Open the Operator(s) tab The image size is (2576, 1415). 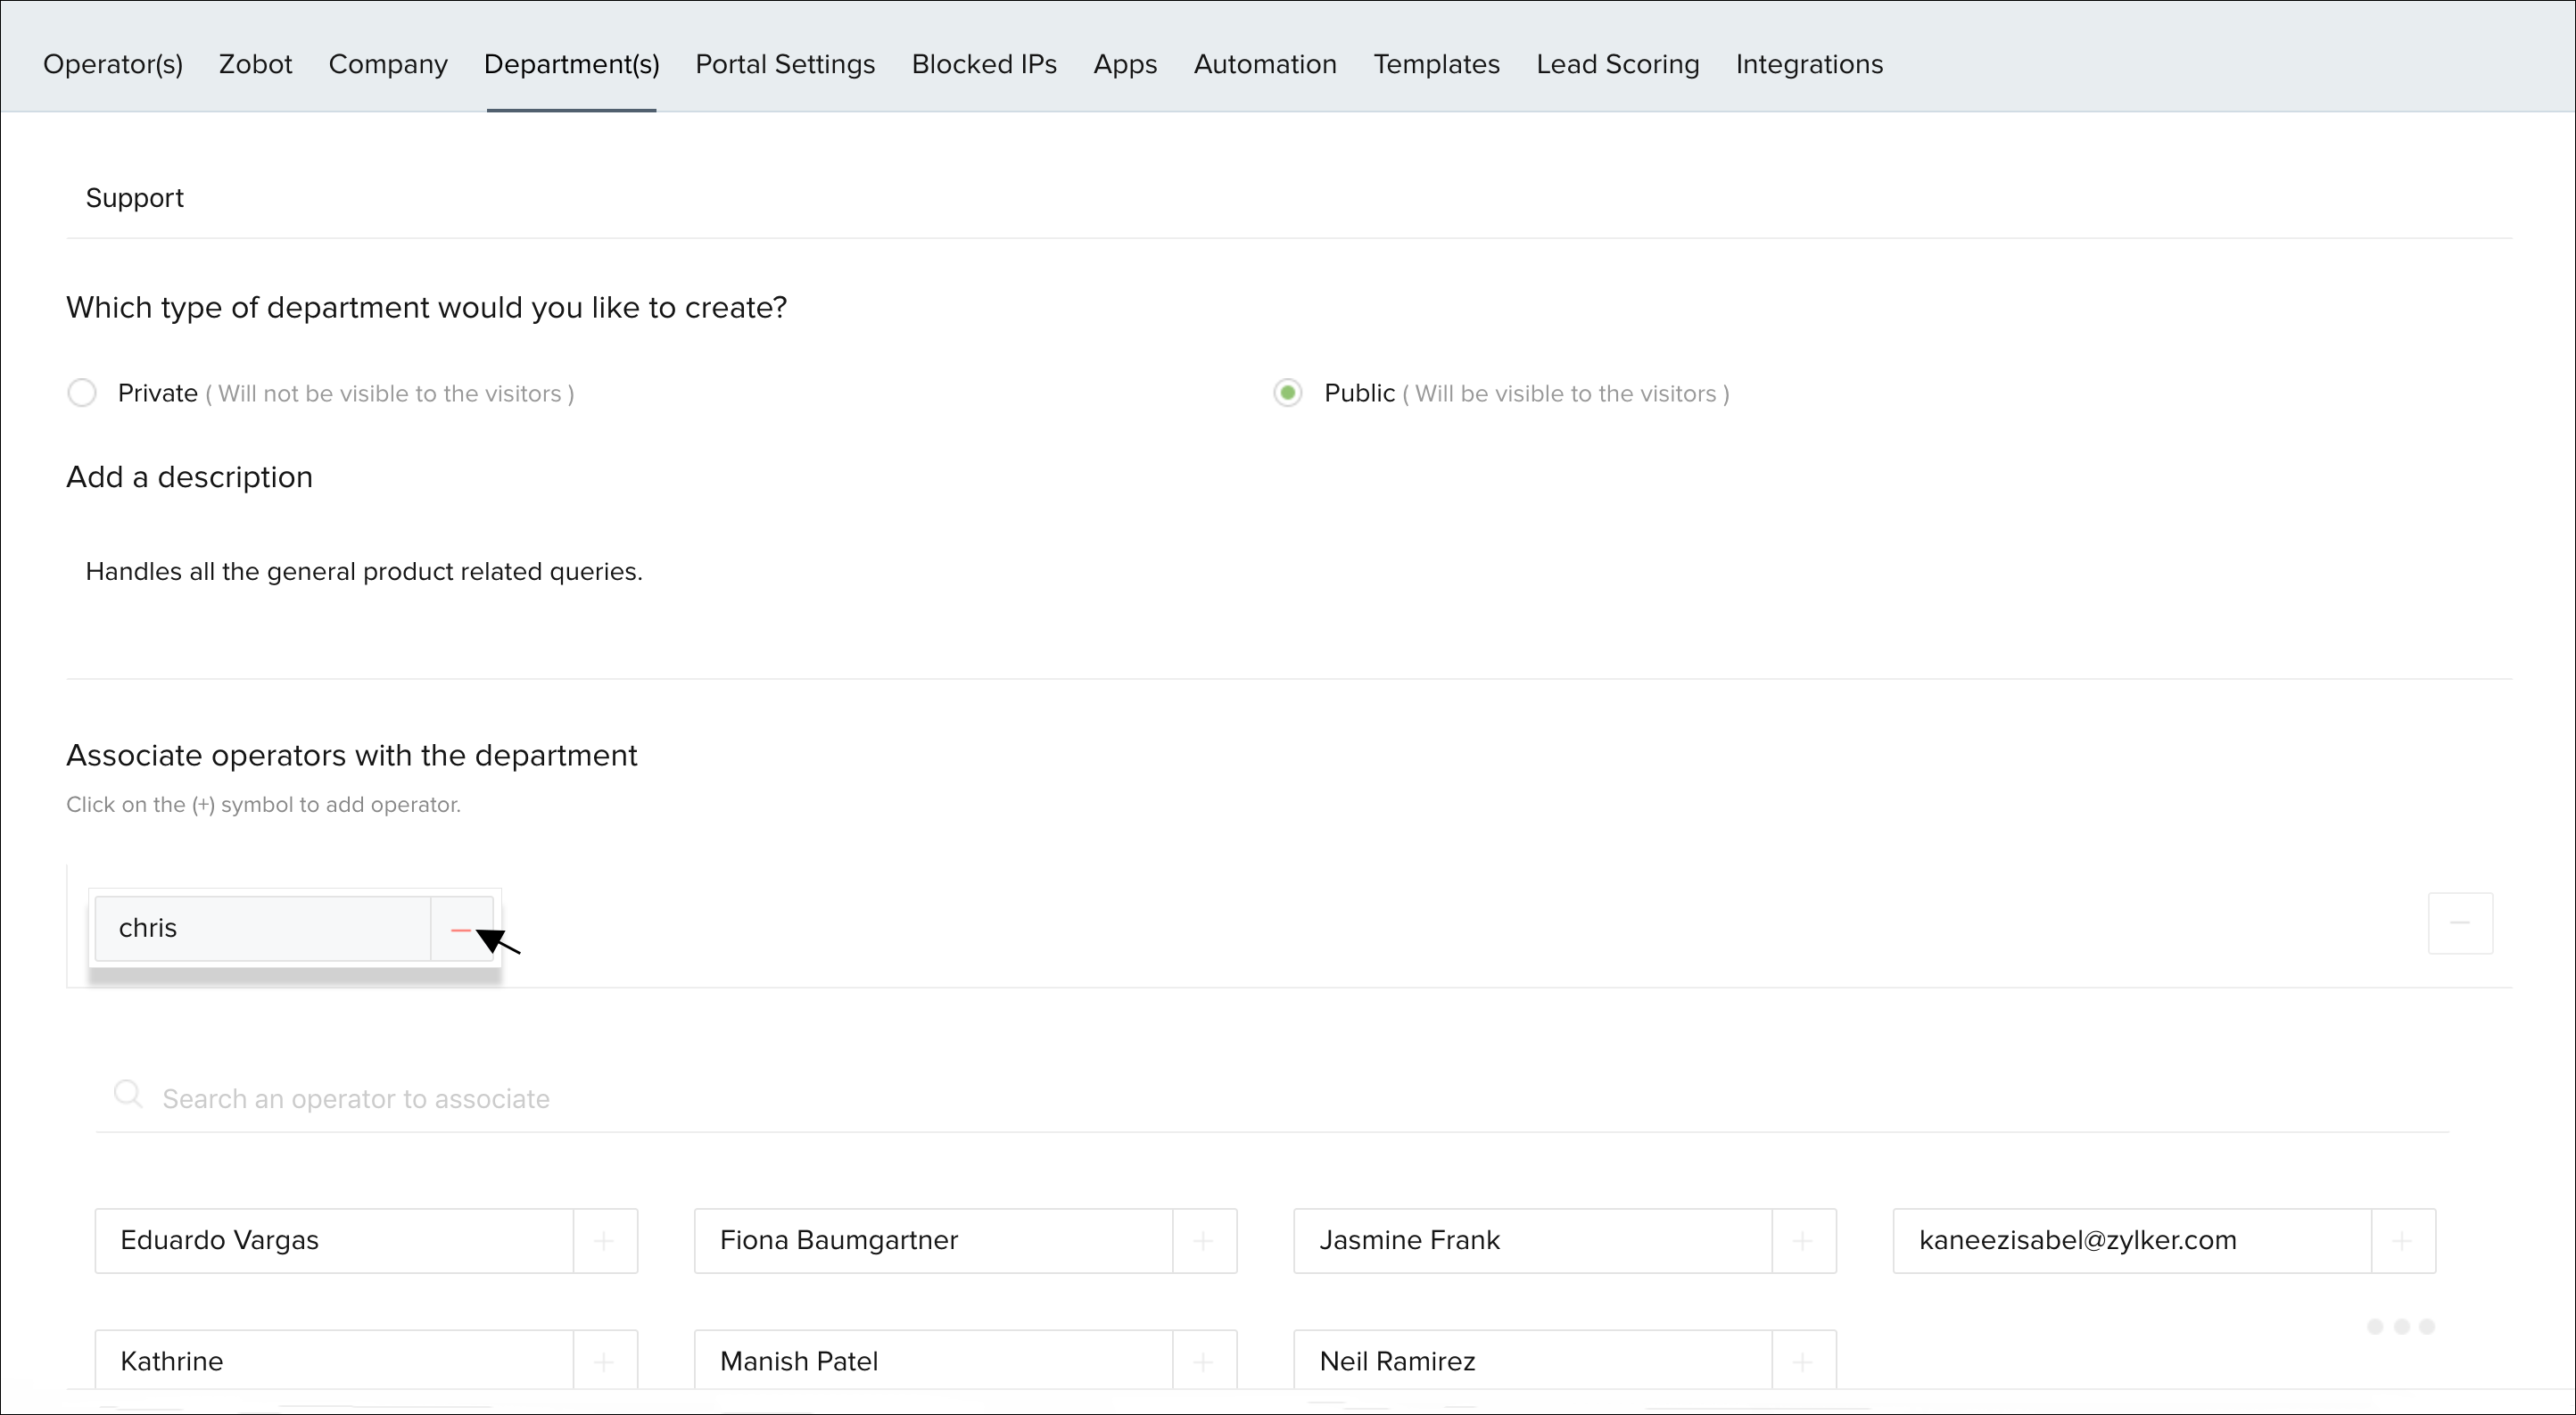tap(113, 64)
